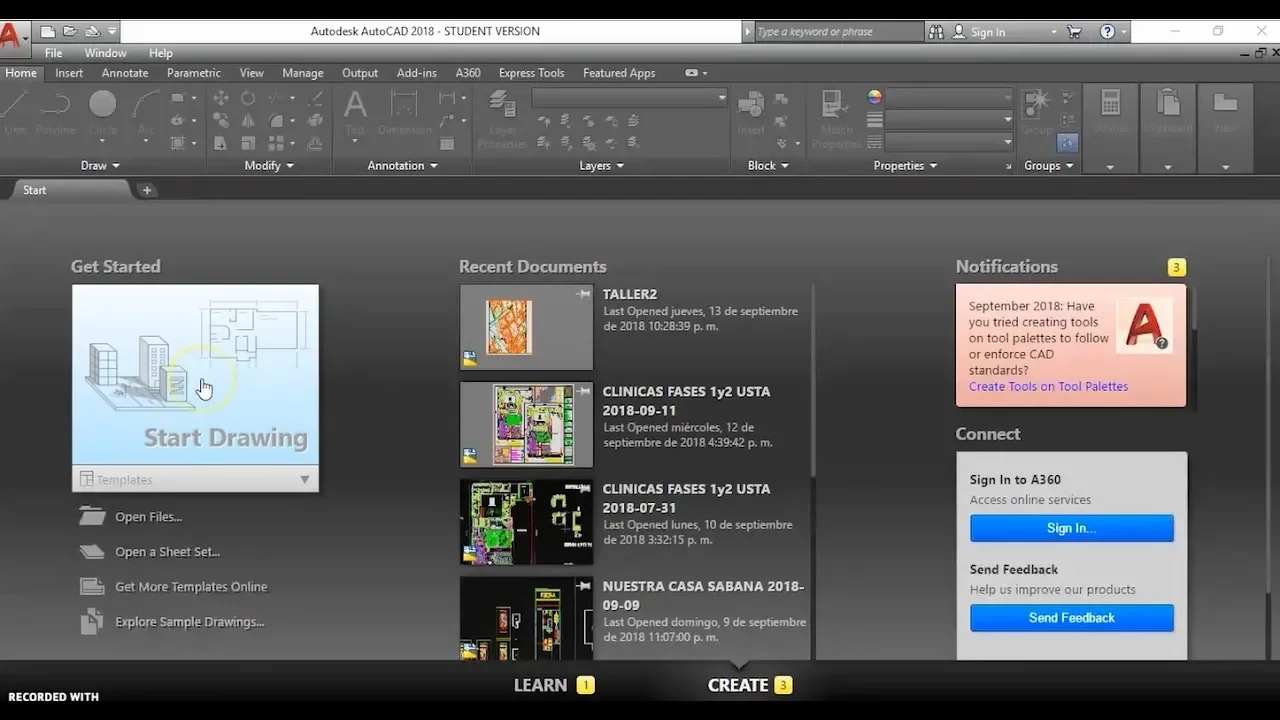Open the Autodesk App Store cart icon
The height and width of the screenshot is (720, 1280).
pyautogui.click(x=1074, y=32)
